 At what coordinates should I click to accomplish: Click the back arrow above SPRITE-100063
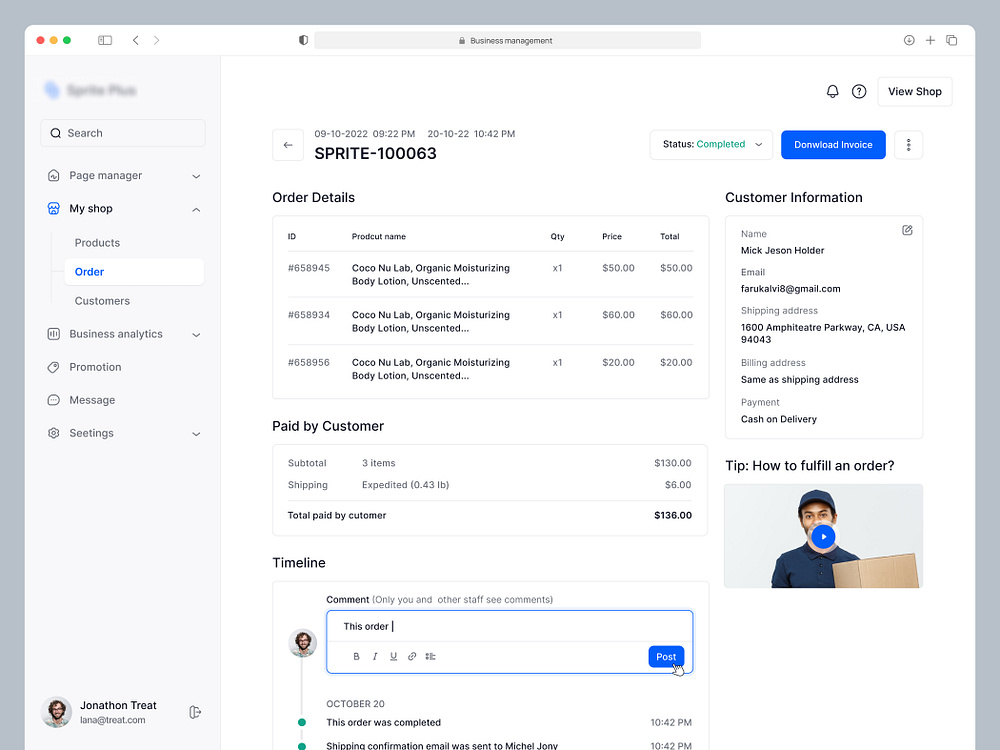pyautogui.click(x=288, y=145)
